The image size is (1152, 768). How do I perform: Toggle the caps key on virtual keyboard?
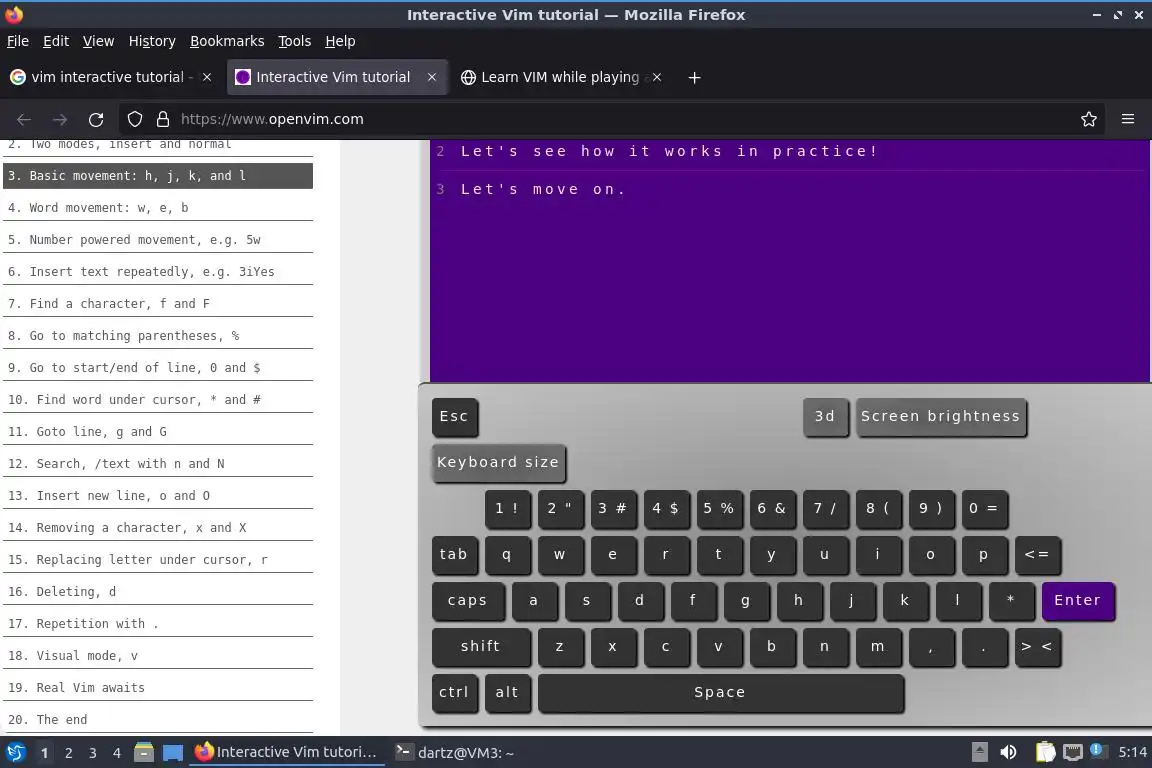(x=468, y=600)
